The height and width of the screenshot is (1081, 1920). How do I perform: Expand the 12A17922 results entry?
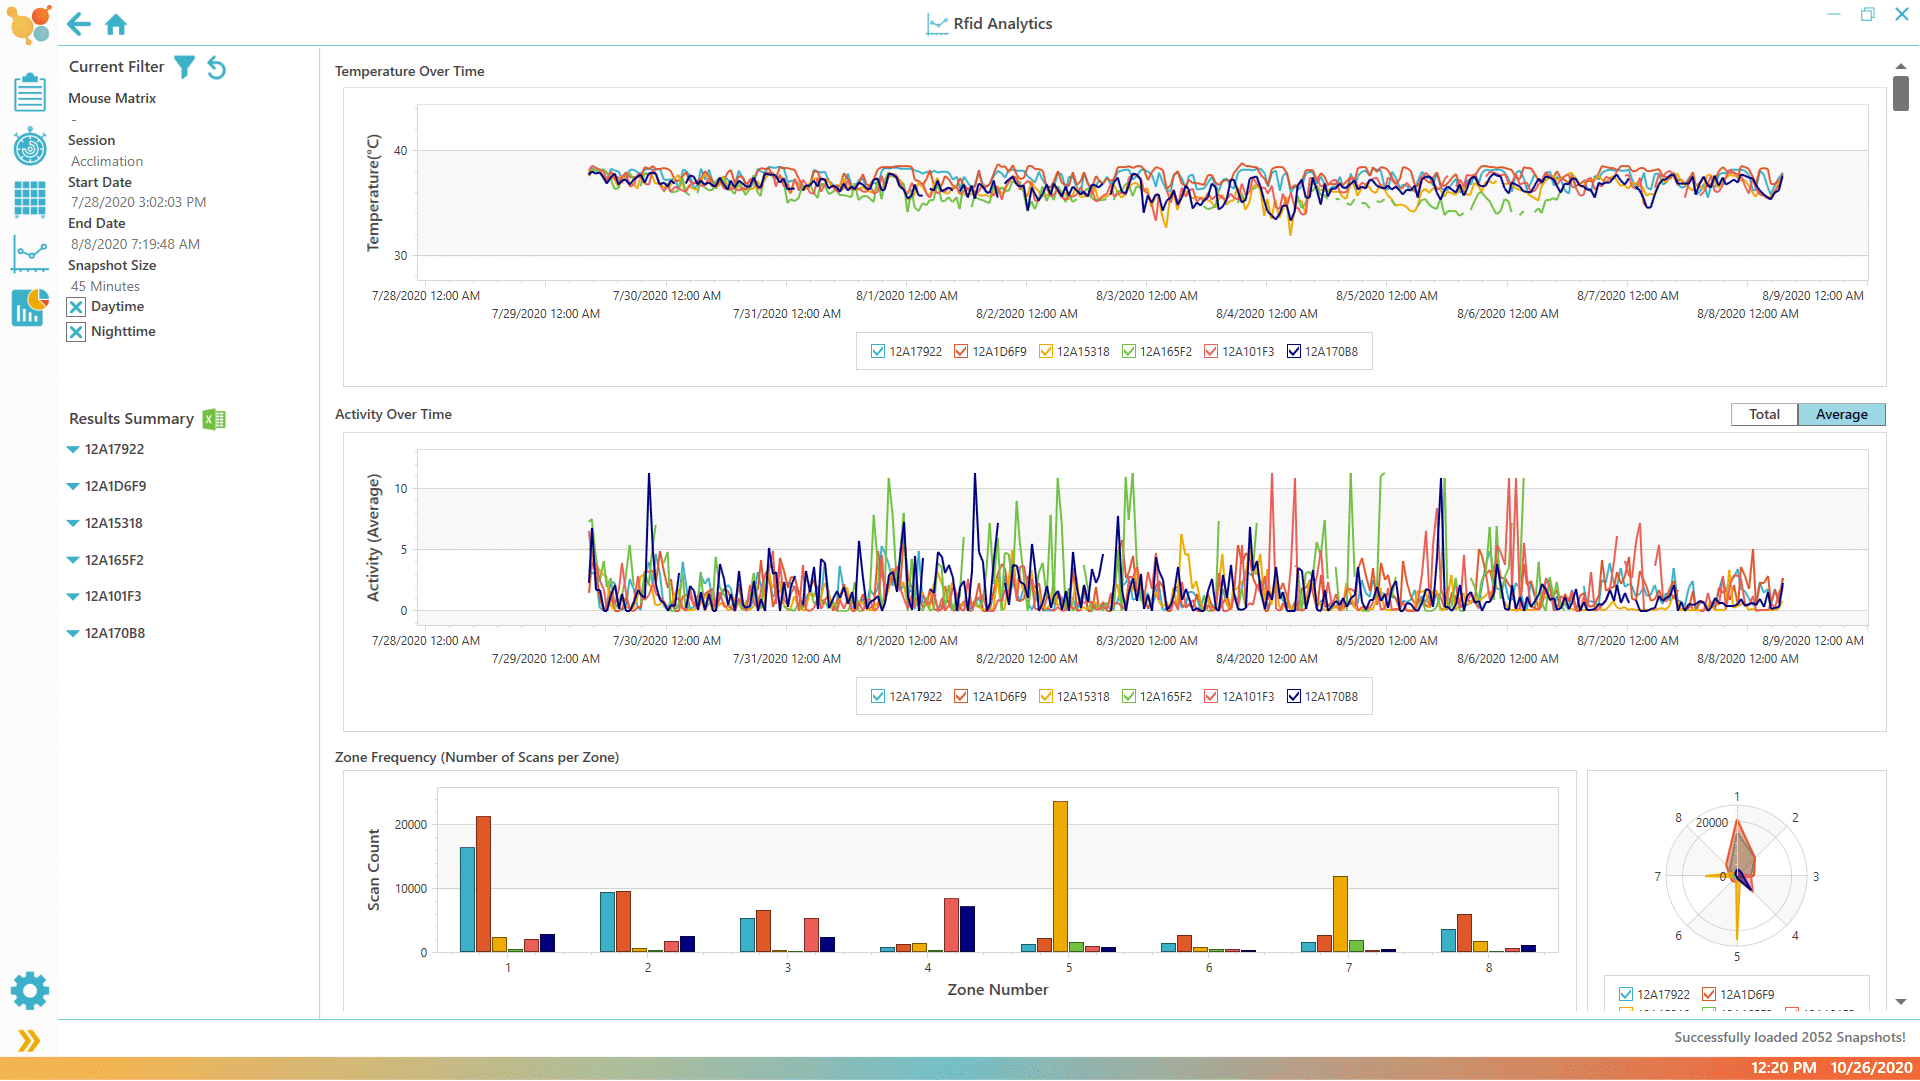[x=73, y=450]
